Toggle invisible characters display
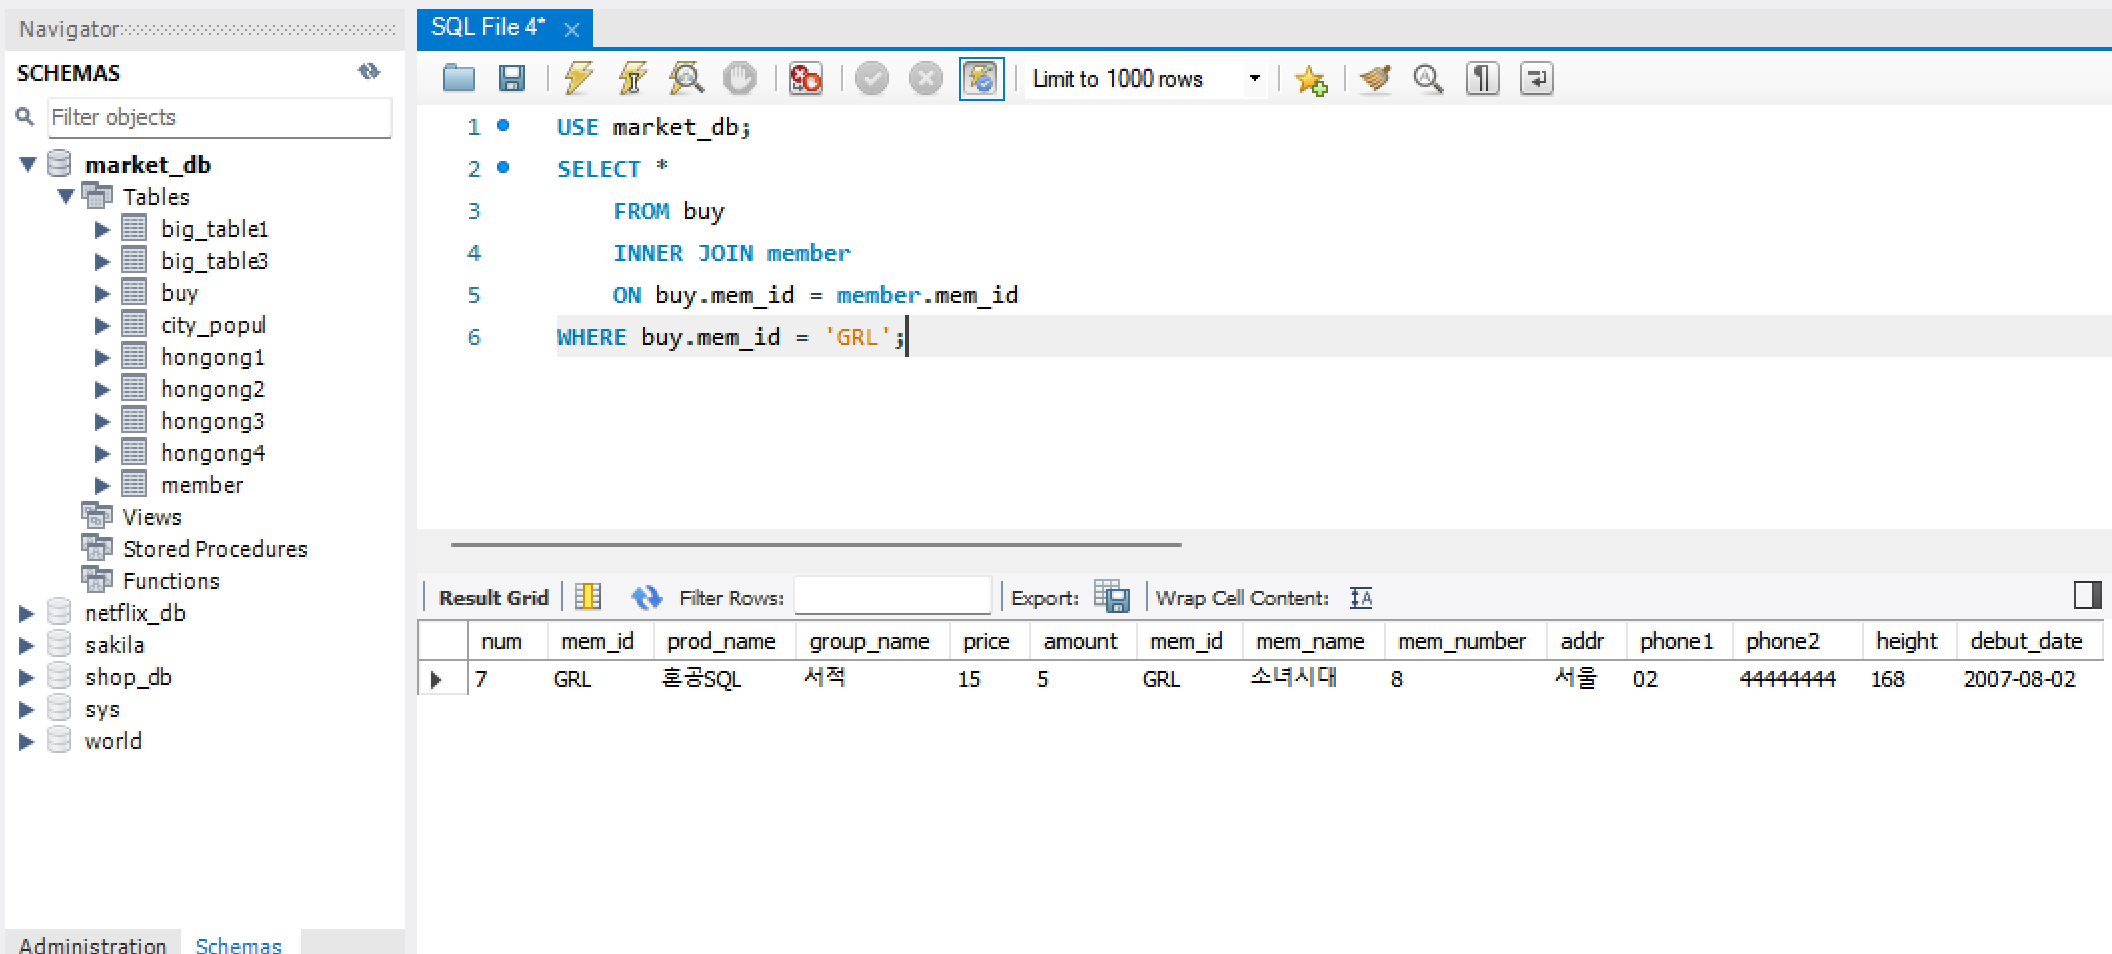 tap(1482, 78)
